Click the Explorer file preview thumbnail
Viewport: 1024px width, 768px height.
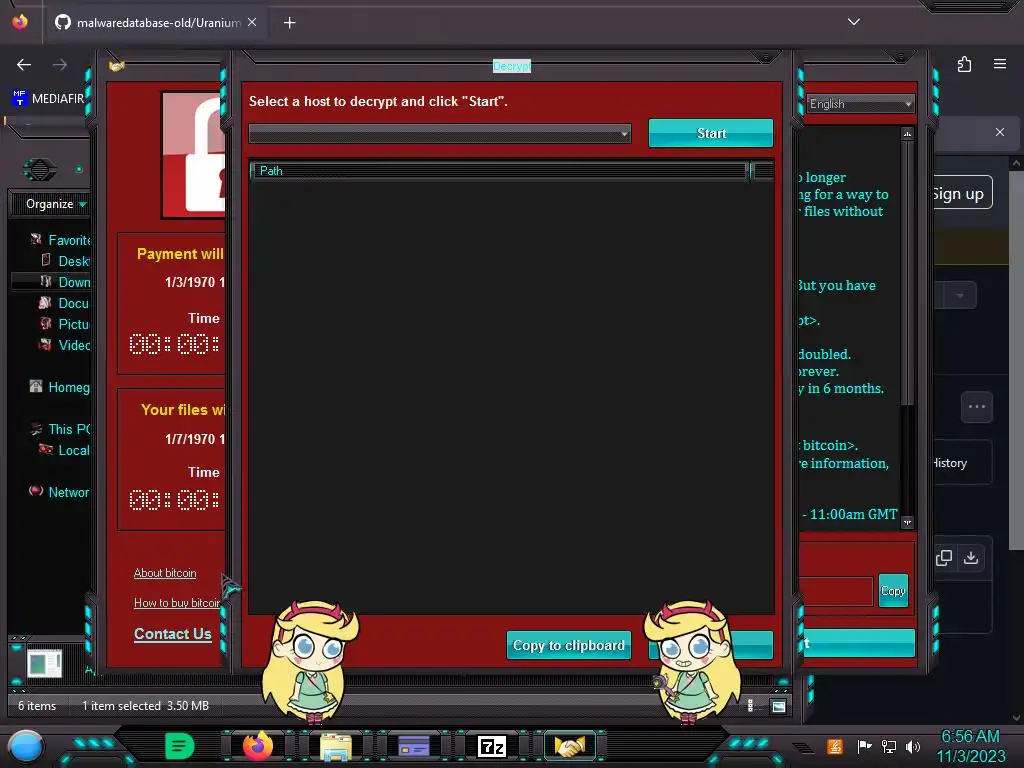[x=45, y=664]
